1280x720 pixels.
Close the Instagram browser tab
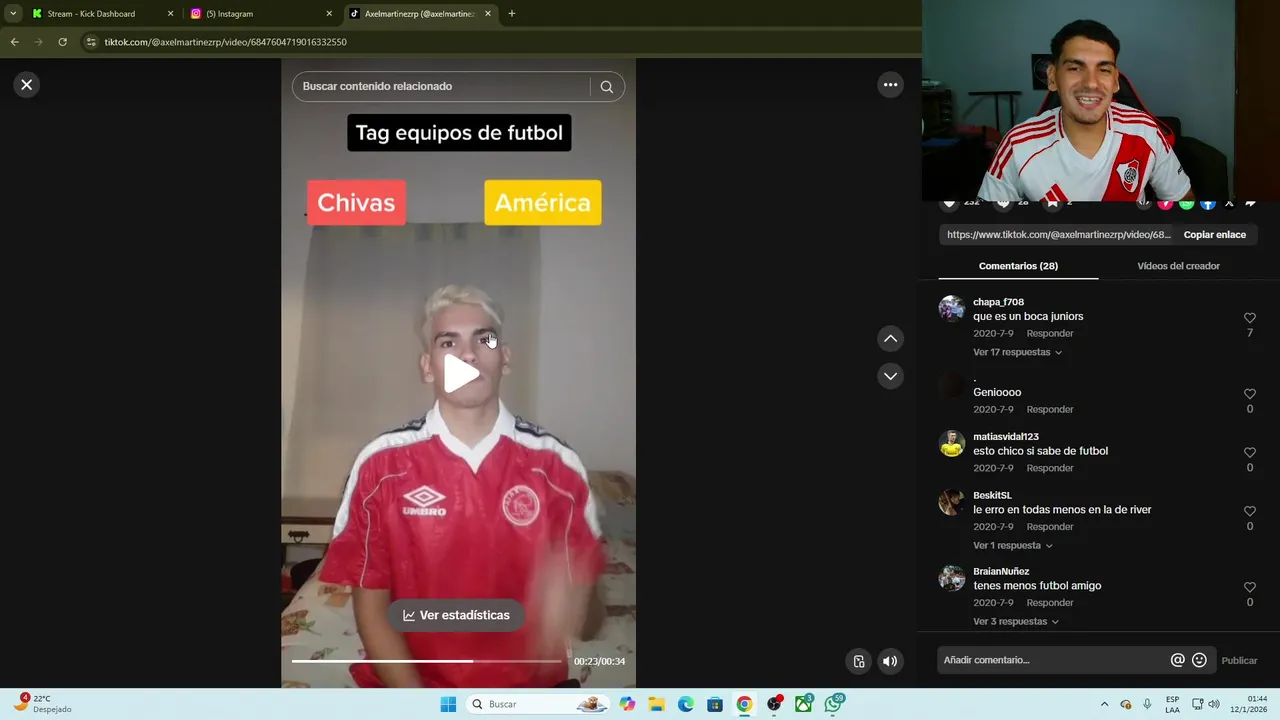(x=329, y=14)
